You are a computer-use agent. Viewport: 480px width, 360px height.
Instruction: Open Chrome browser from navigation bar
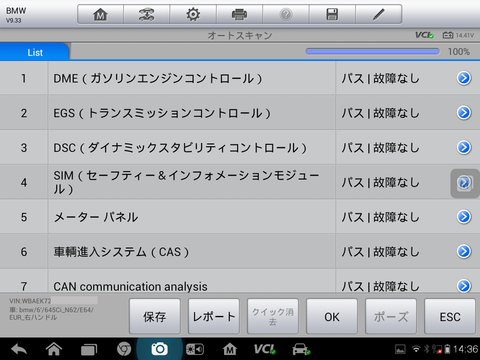(124, 349)
